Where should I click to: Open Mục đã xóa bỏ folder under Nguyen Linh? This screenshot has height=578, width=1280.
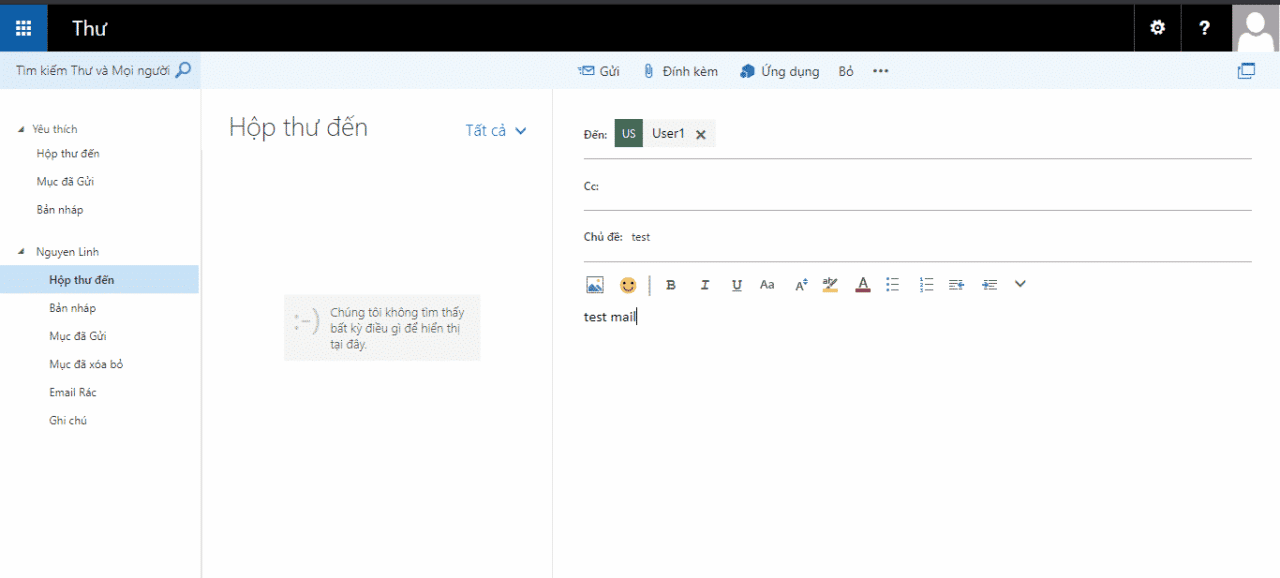tap(86, 364)
